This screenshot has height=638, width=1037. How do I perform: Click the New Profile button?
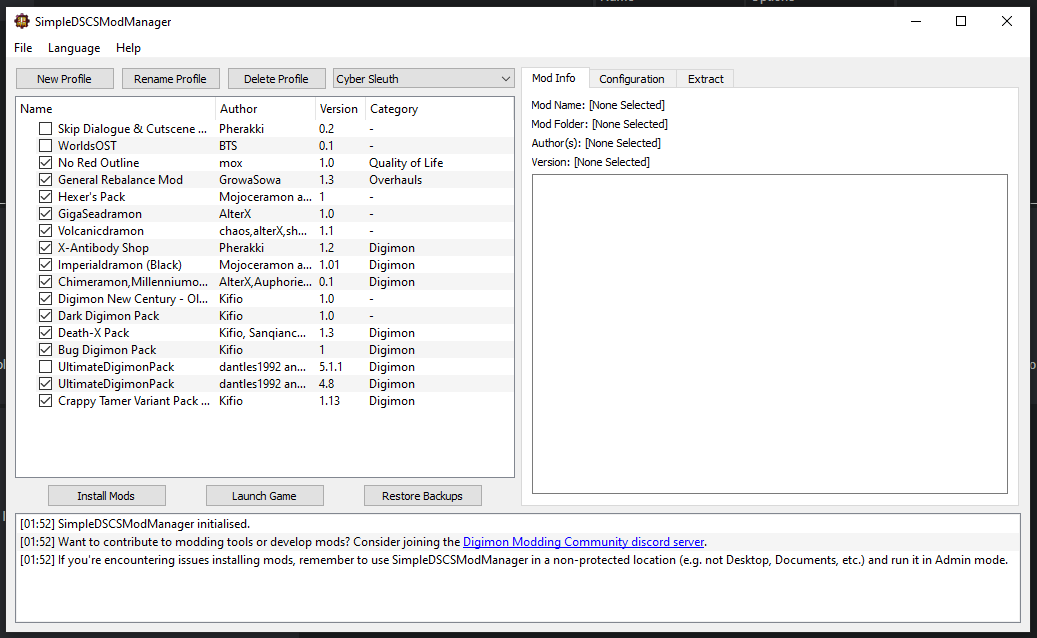64,79
